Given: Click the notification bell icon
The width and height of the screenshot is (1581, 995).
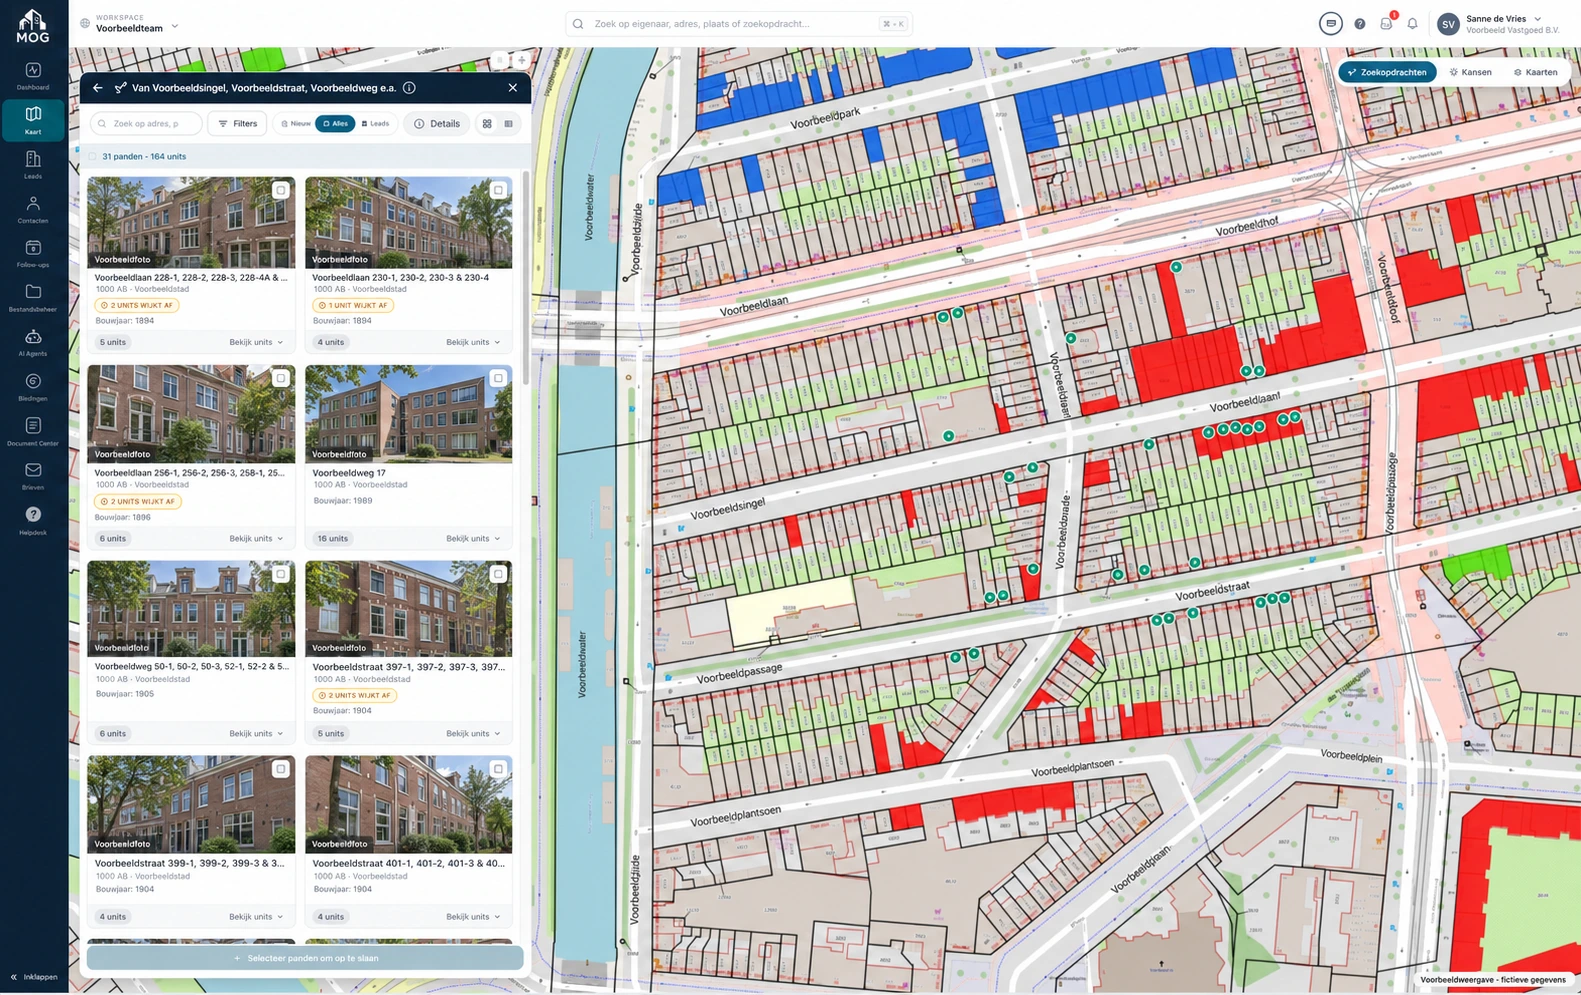Looking at the screenshot, I should pos(1412,24).
